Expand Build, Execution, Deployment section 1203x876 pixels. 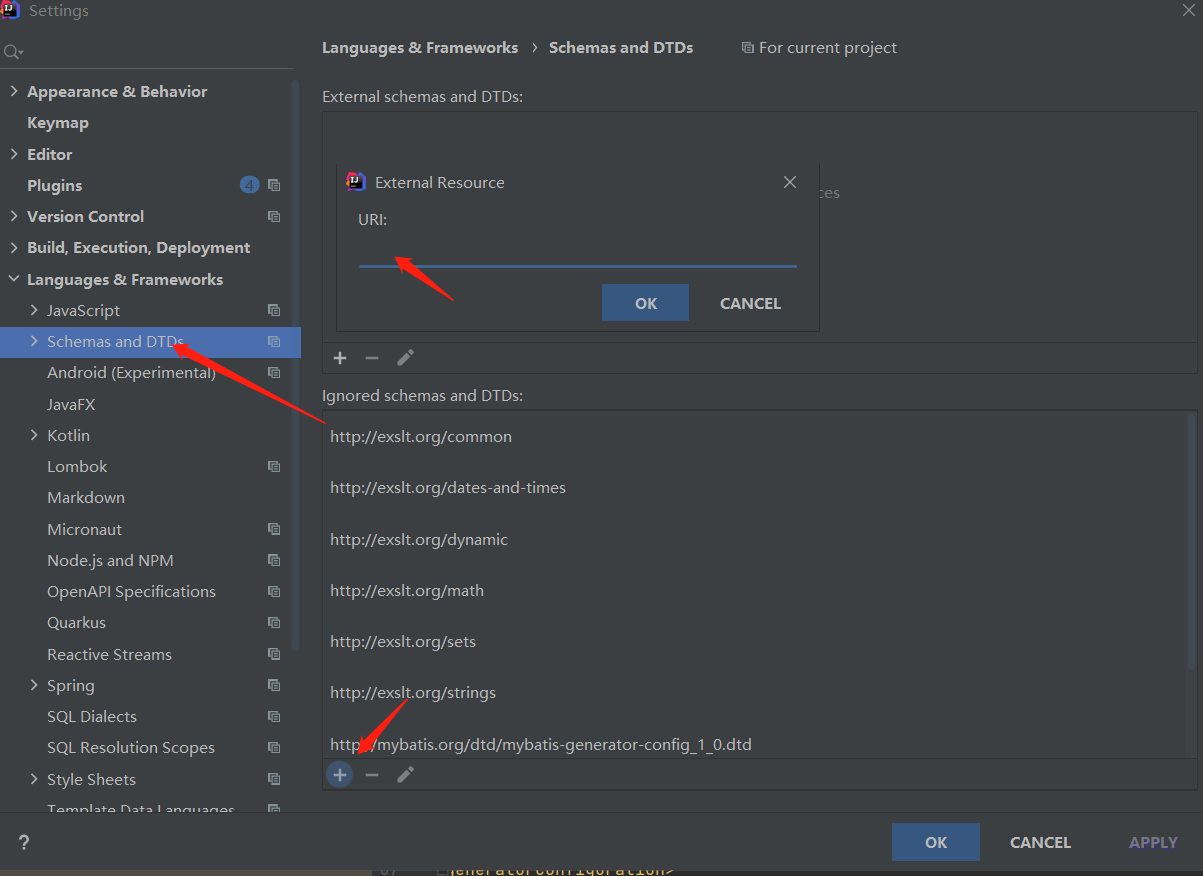(14, 248)
